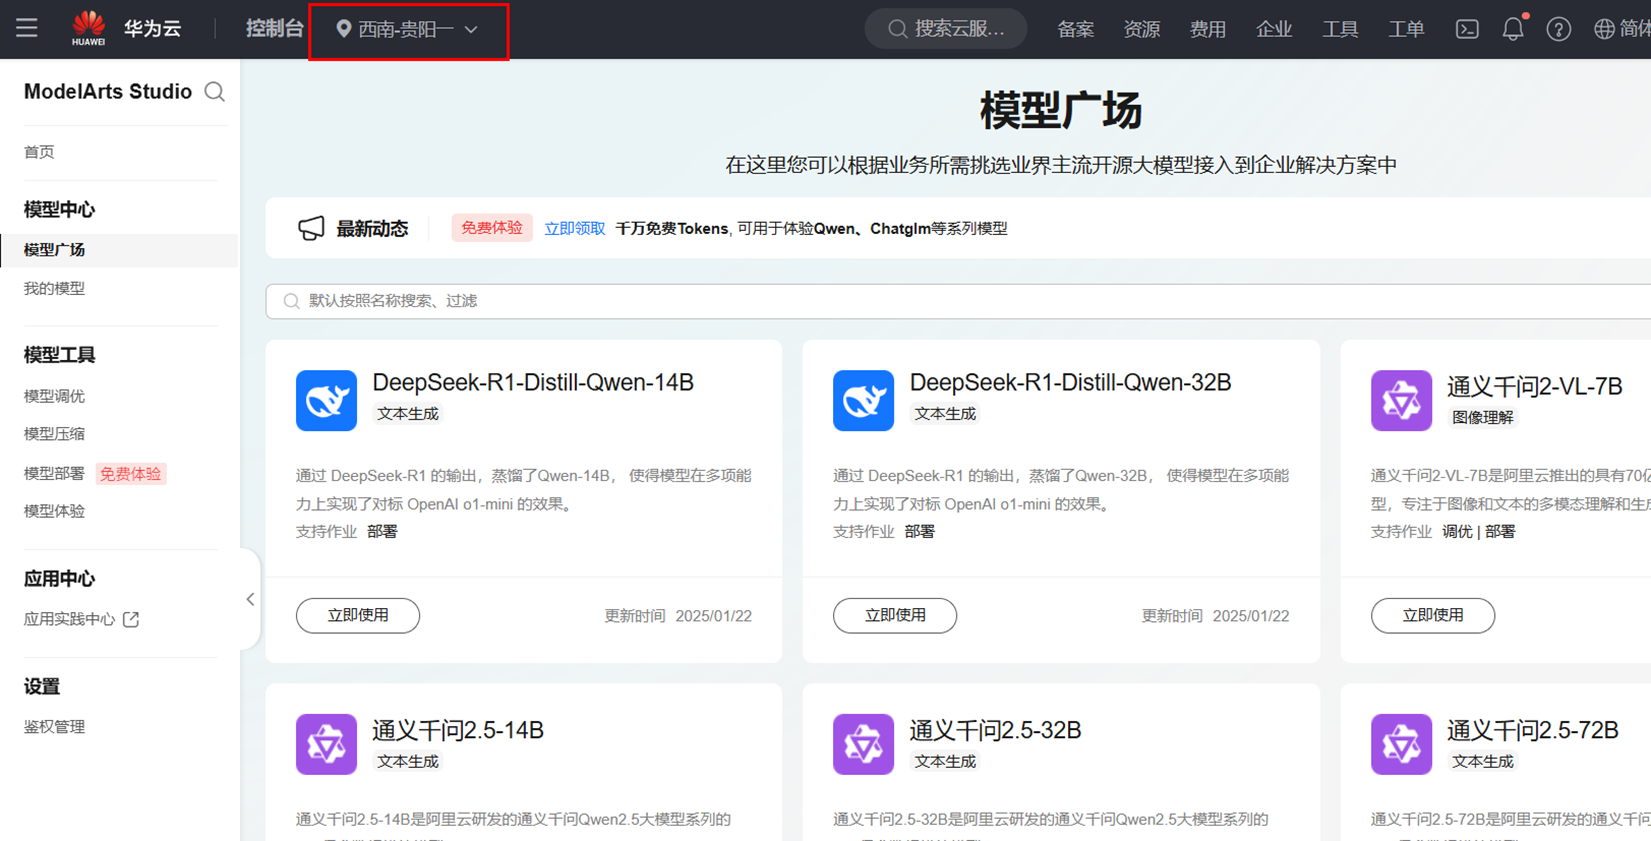
Task: Click the location pin icon for region
Action: 343,29
